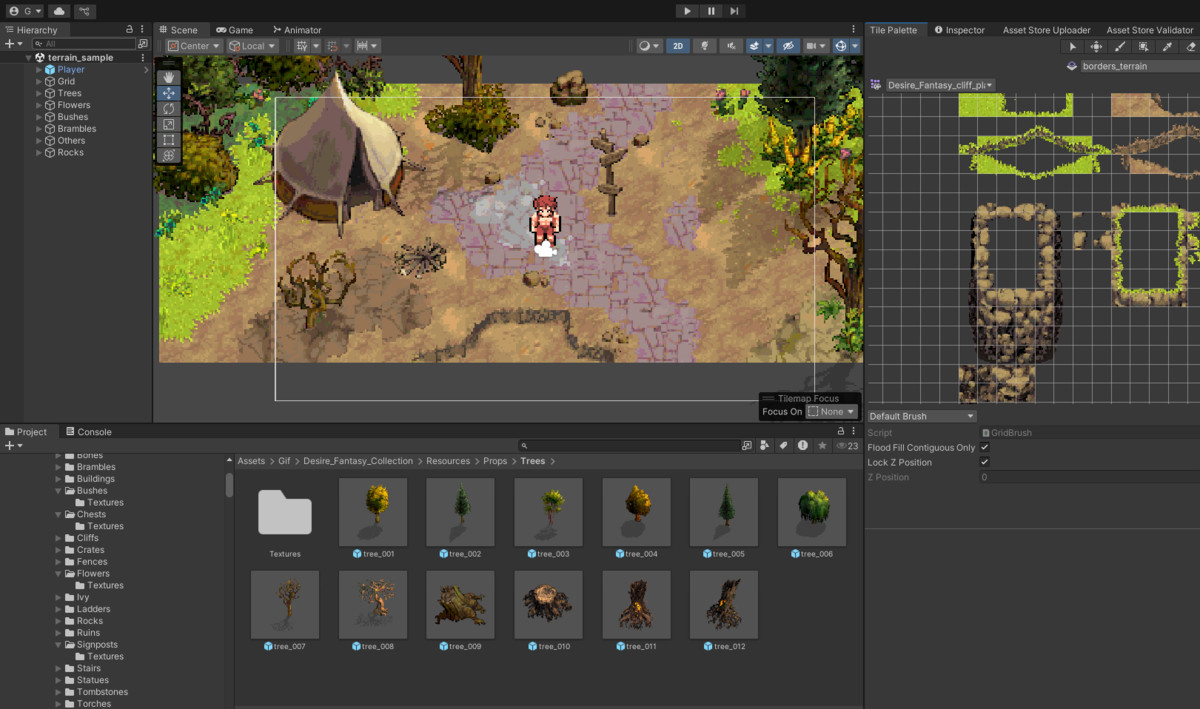Screen dimensions: 1200x709
Task: Switch to the Console tab
Action: [88, 432]
